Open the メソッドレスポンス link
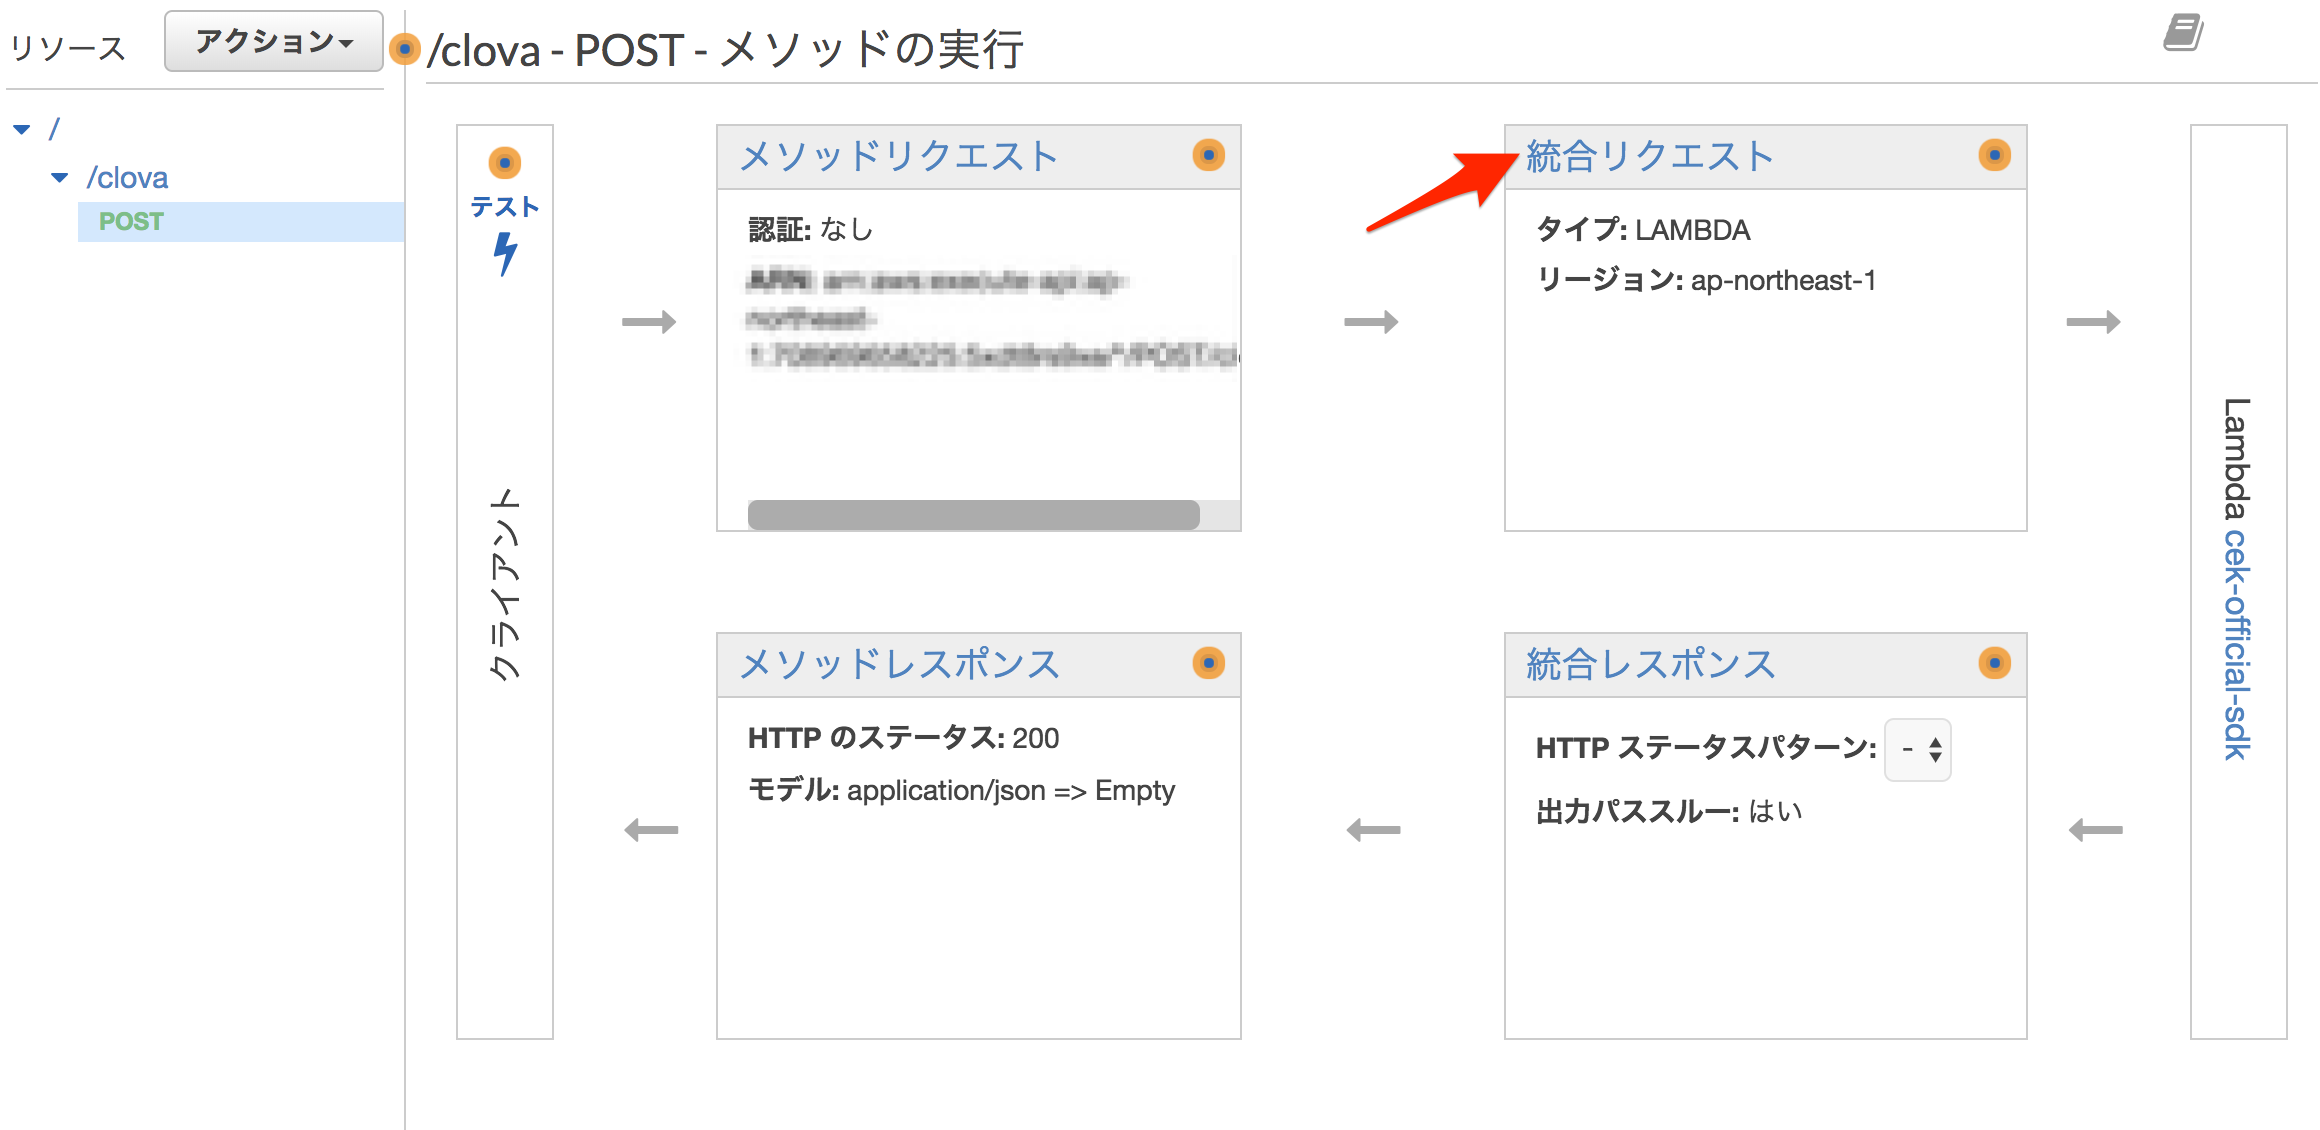 899,664
